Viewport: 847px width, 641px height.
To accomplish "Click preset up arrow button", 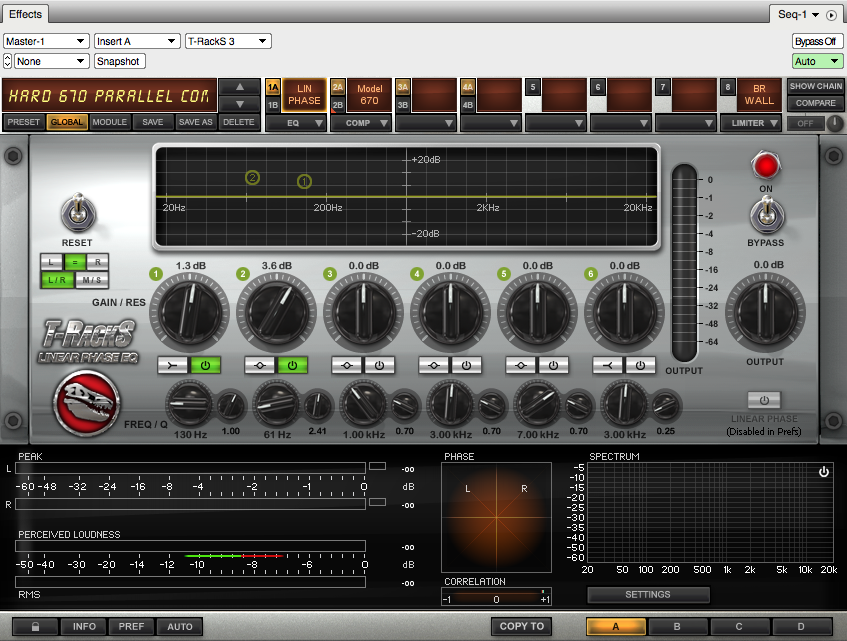I will coord(240,87).
